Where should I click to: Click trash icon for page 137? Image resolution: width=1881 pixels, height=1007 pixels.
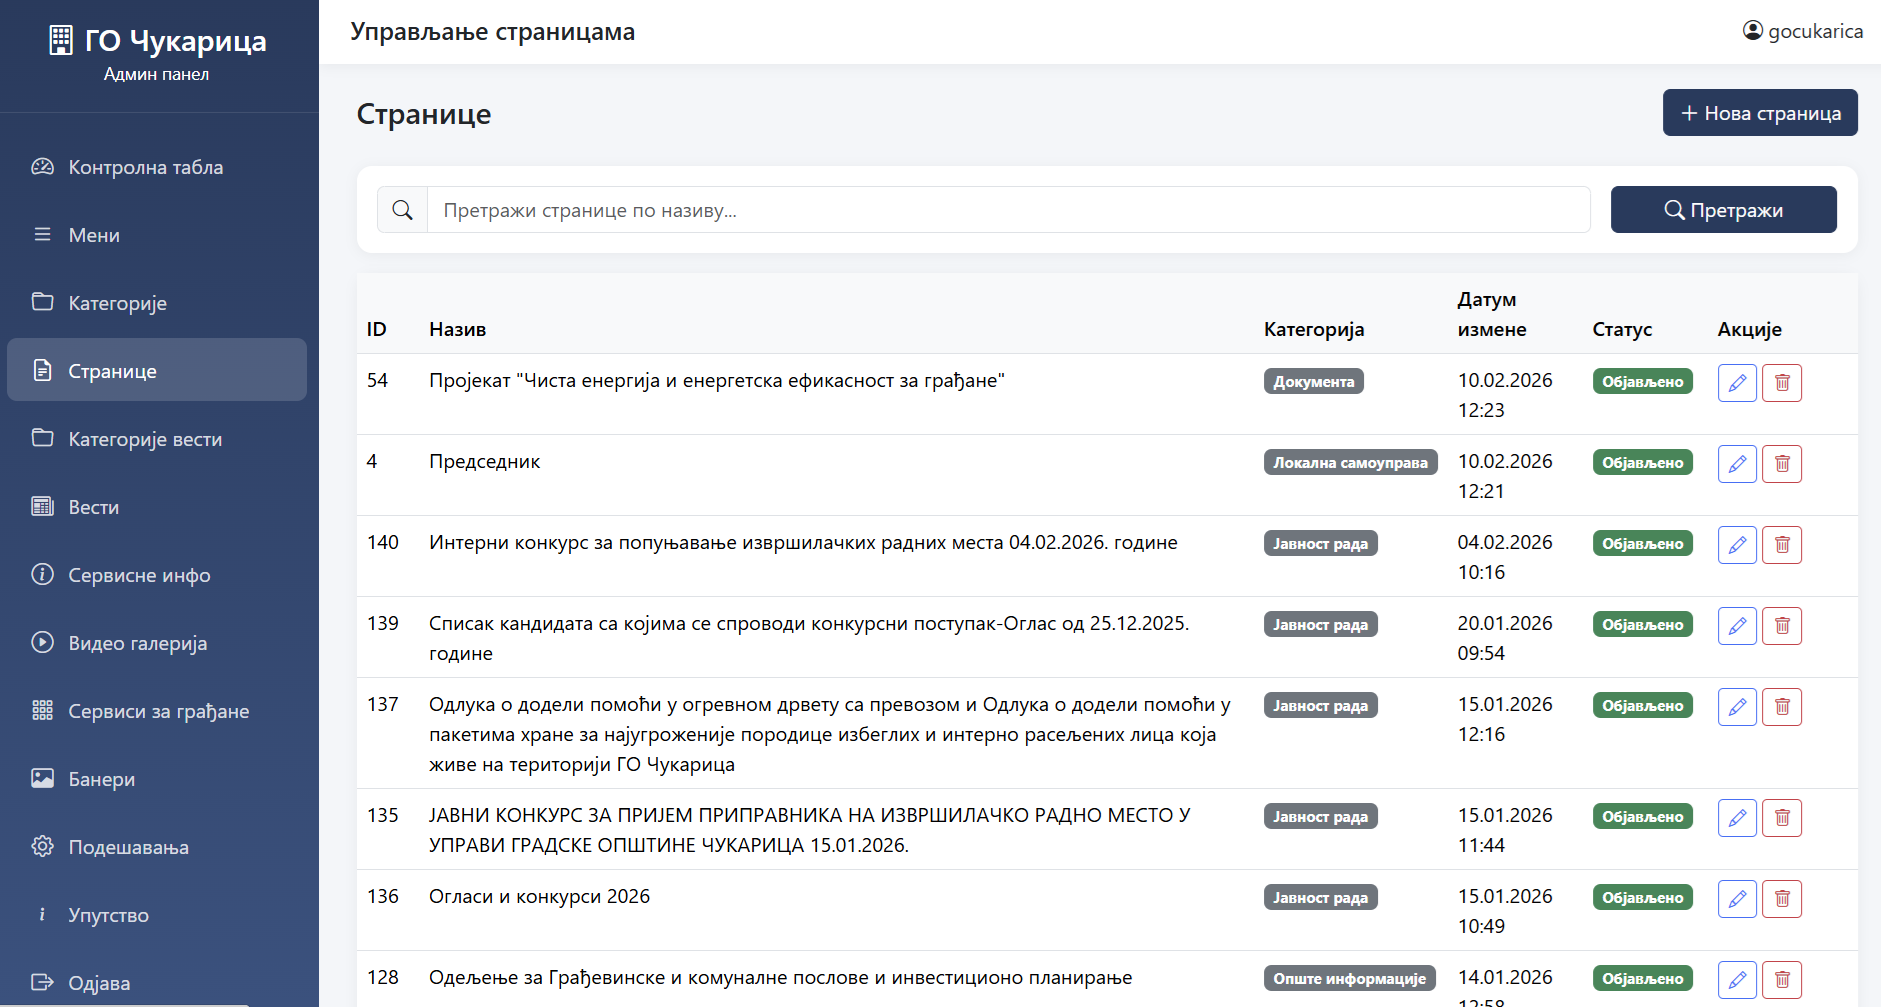(1781, 707)
